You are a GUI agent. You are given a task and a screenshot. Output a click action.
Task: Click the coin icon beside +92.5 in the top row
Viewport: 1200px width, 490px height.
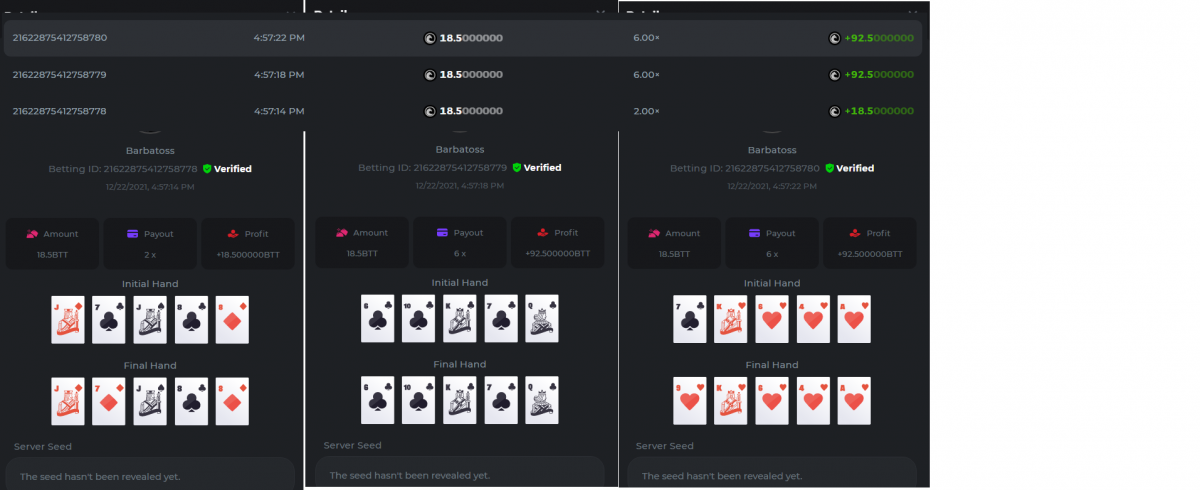click(834, 38)
